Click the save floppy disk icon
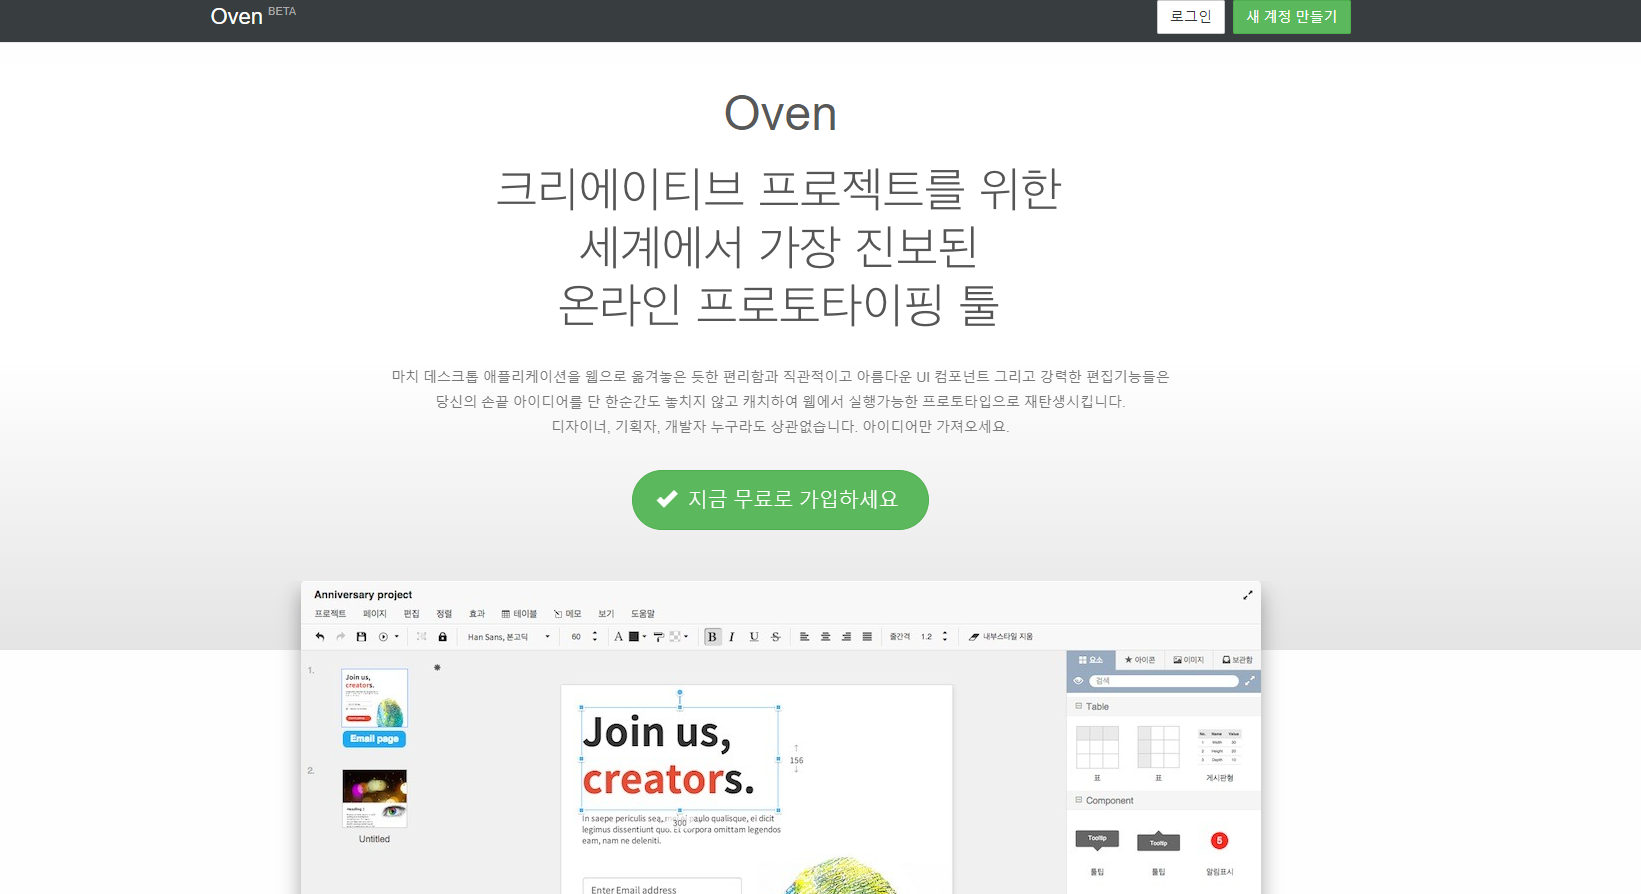 tap(362, 637)
